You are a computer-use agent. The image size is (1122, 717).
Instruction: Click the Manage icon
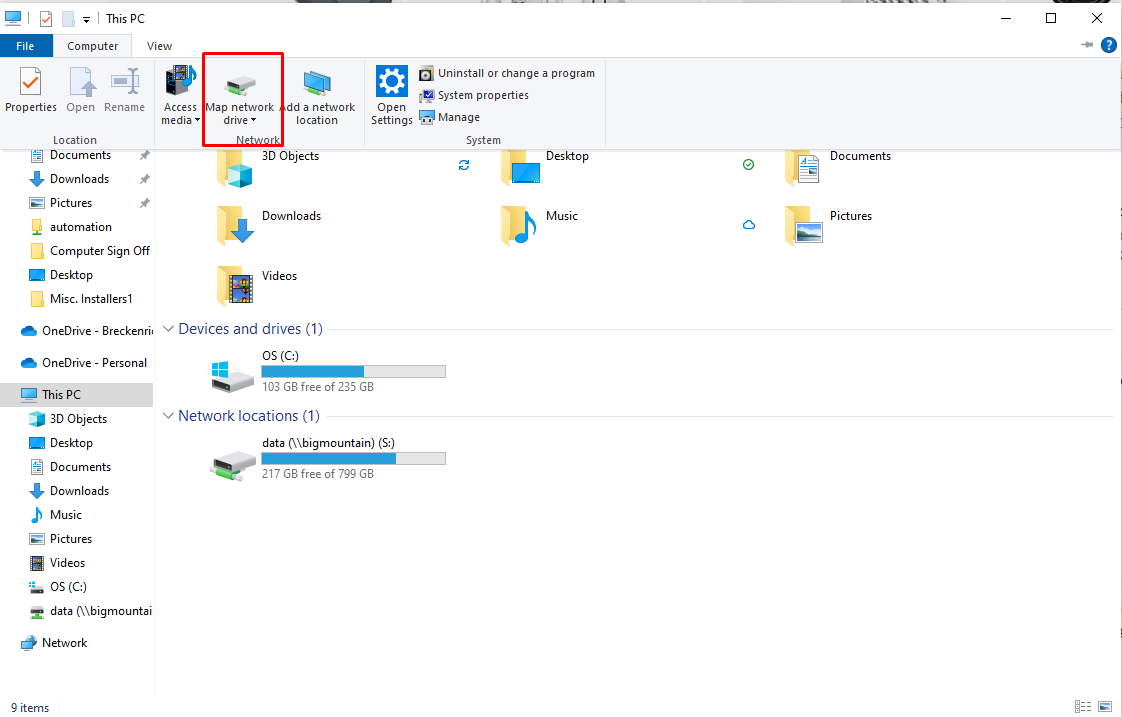click(428, 116)
